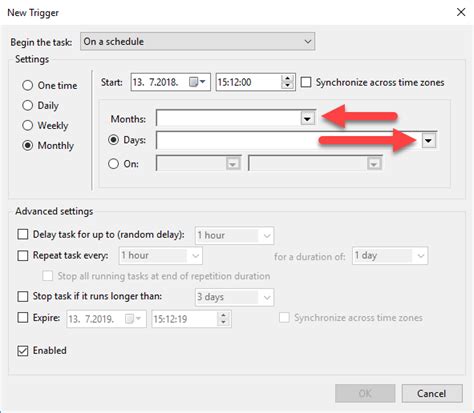The height and width of the screenshot is (413, 474).
Task: Check the Expire checkbox
Action: pos(23,317)
